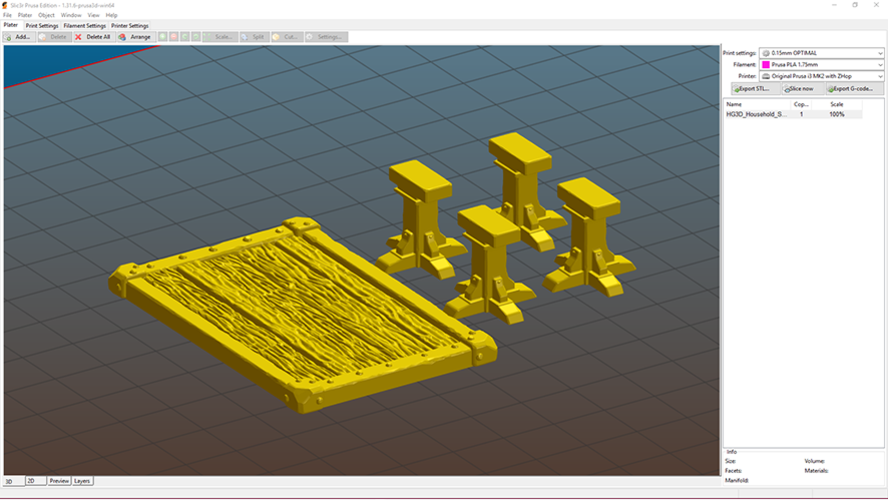Click the Export STL... button
This screenshot has height=500, width=888.
[x=755, y=89]
